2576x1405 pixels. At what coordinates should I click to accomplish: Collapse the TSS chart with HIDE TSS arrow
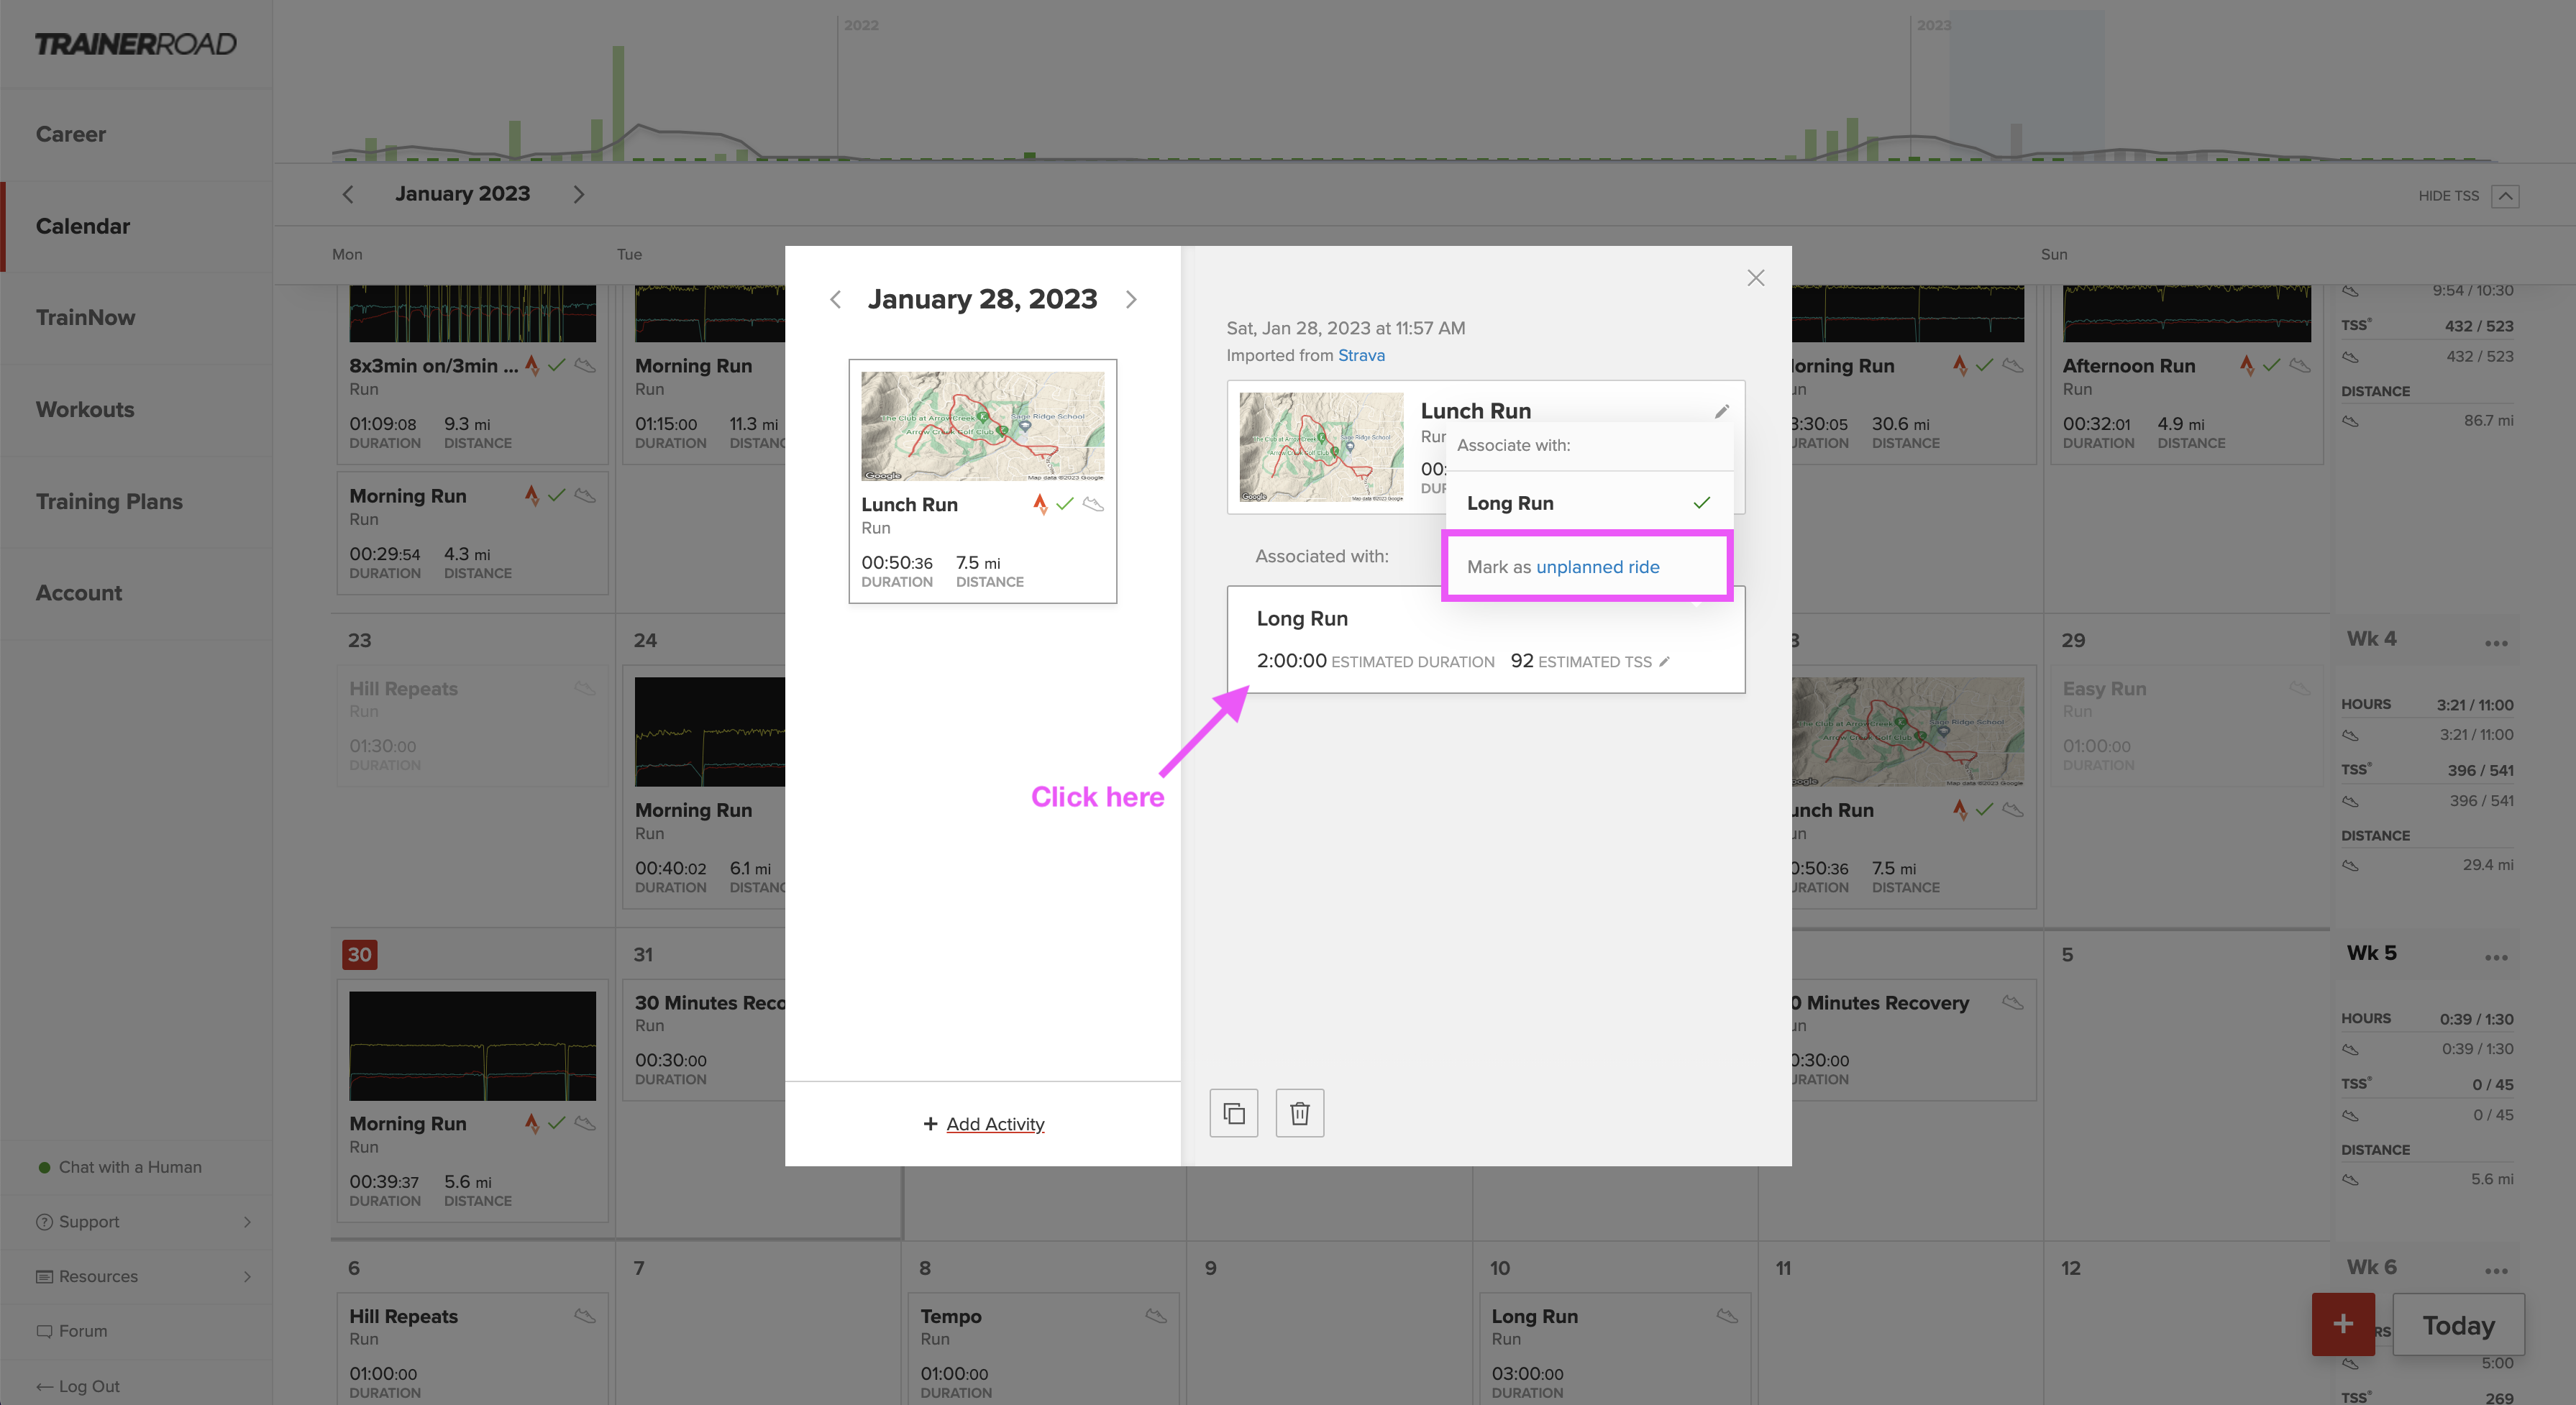click(2505, 196)
